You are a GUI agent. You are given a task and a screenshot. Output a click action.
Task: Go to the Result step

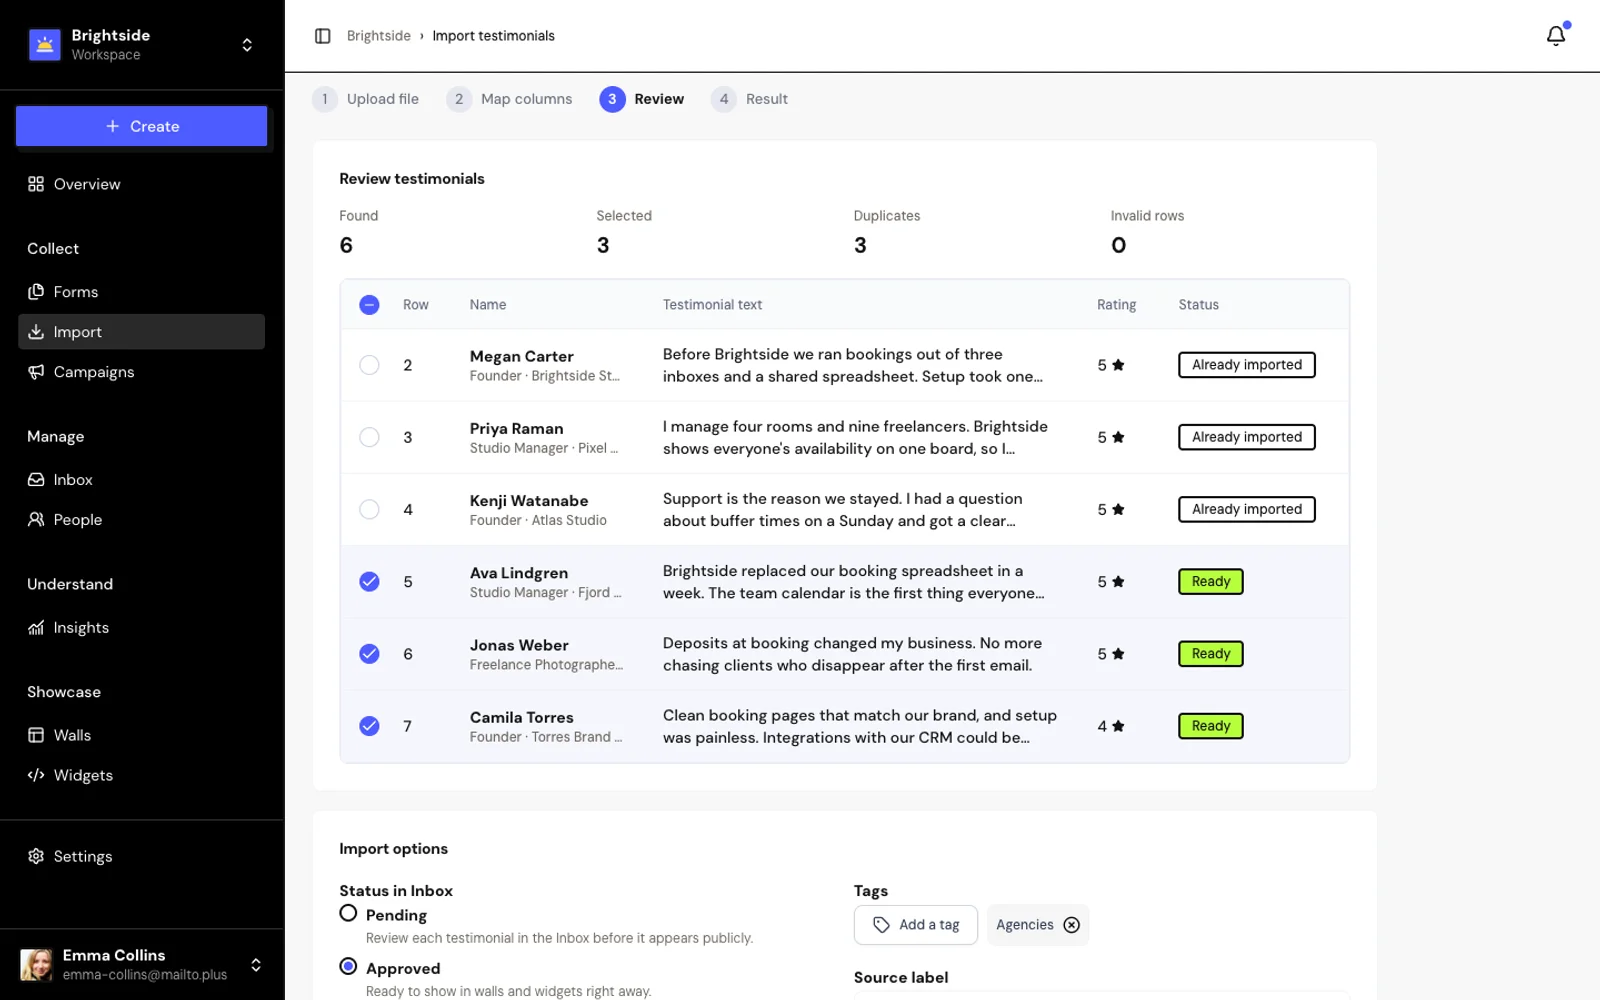750,99
